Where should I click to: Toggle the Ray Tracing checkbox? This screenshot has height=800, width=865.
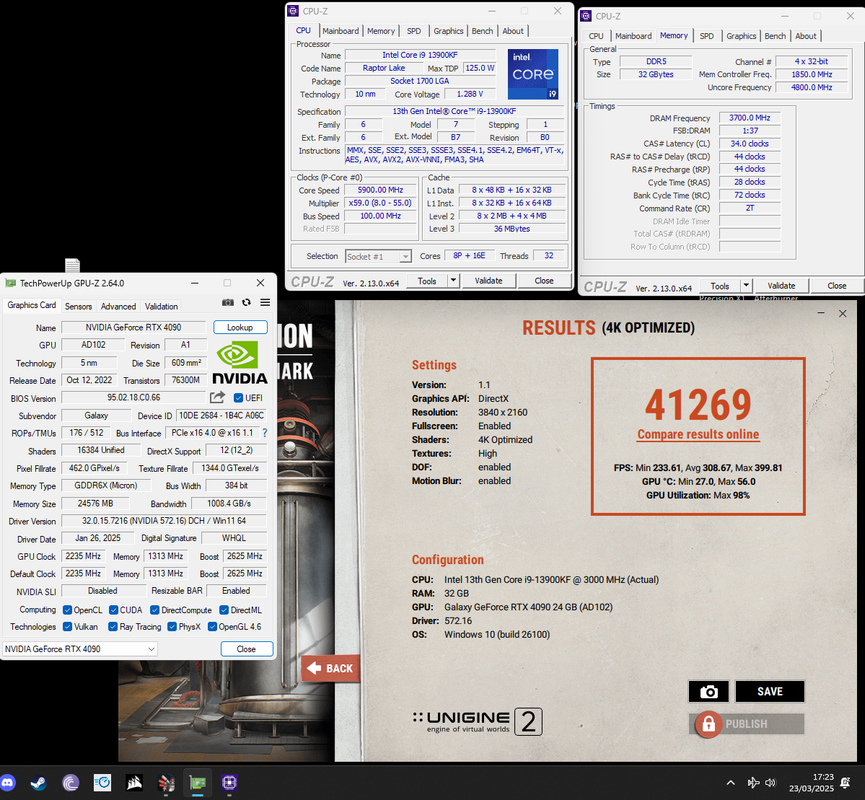click(x=113, y=626)
